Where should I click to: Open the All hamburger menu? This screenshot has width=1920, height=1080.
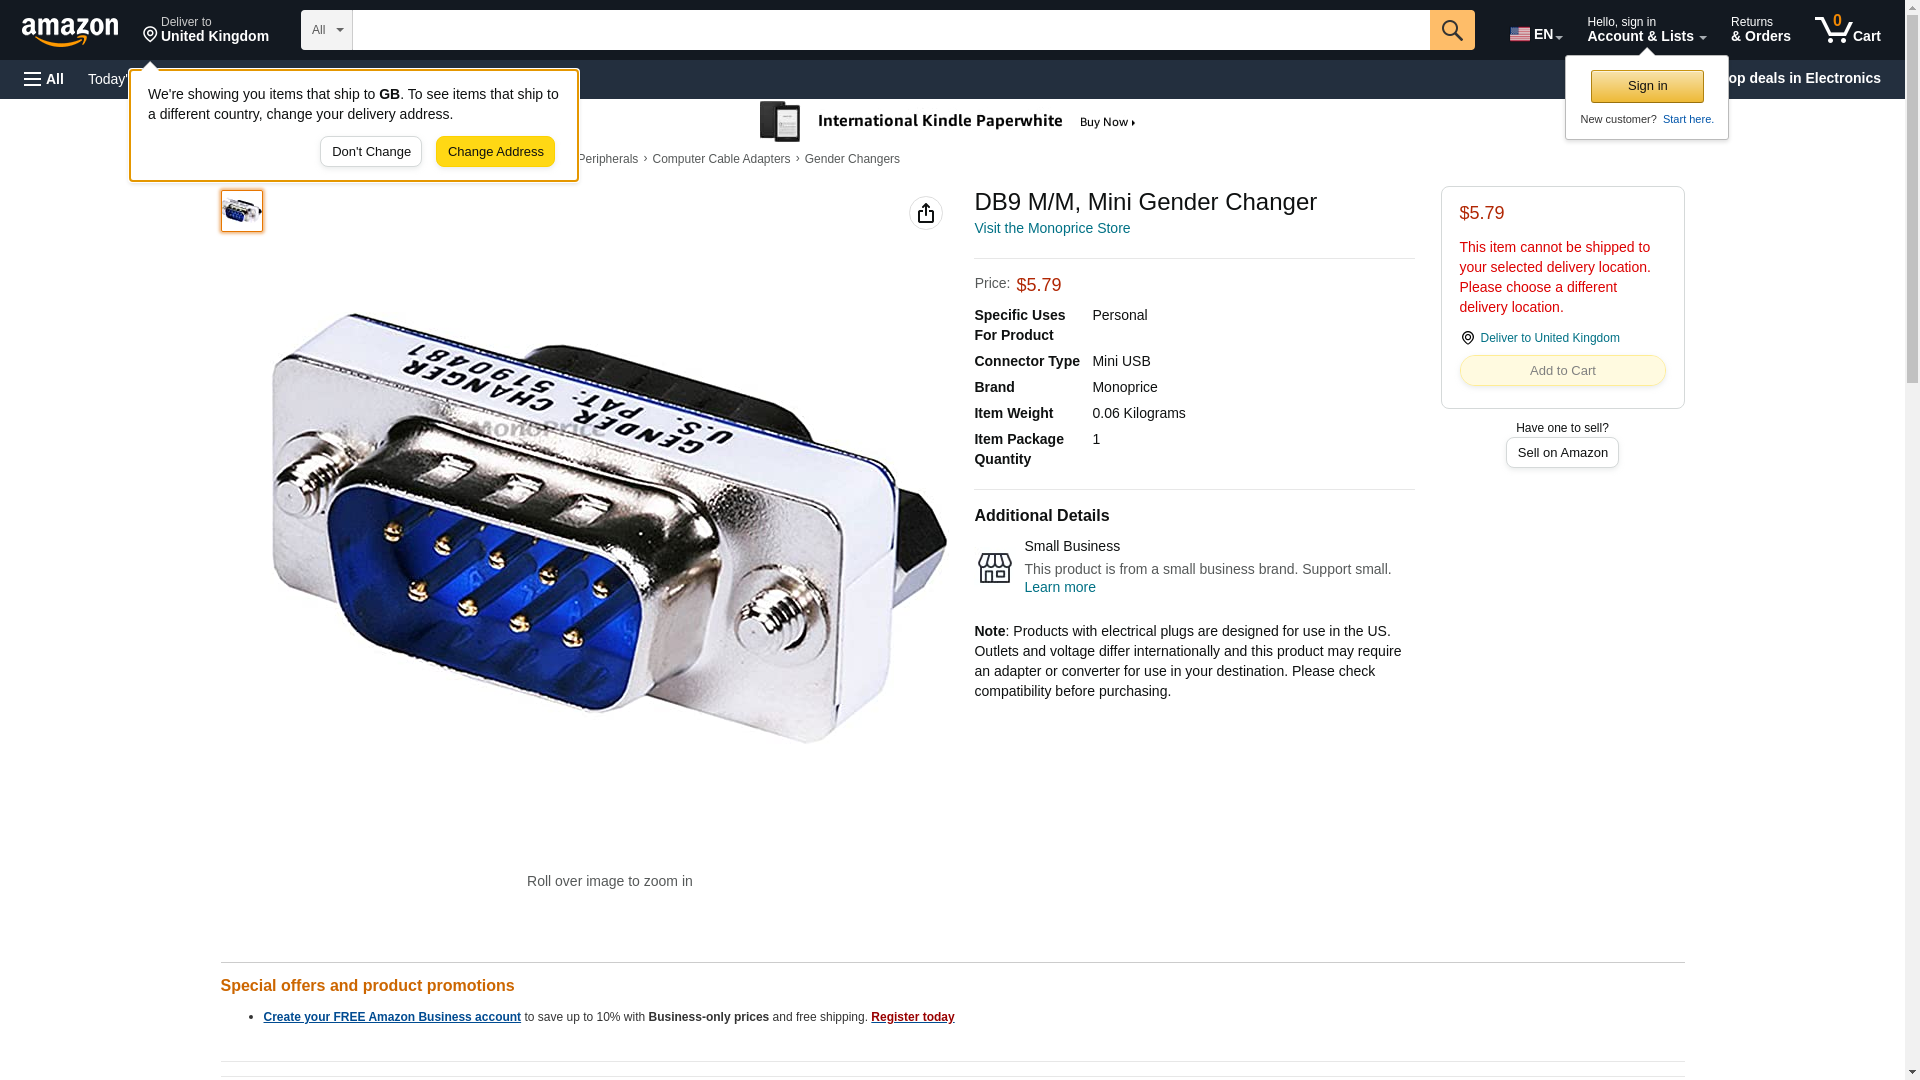44,79
